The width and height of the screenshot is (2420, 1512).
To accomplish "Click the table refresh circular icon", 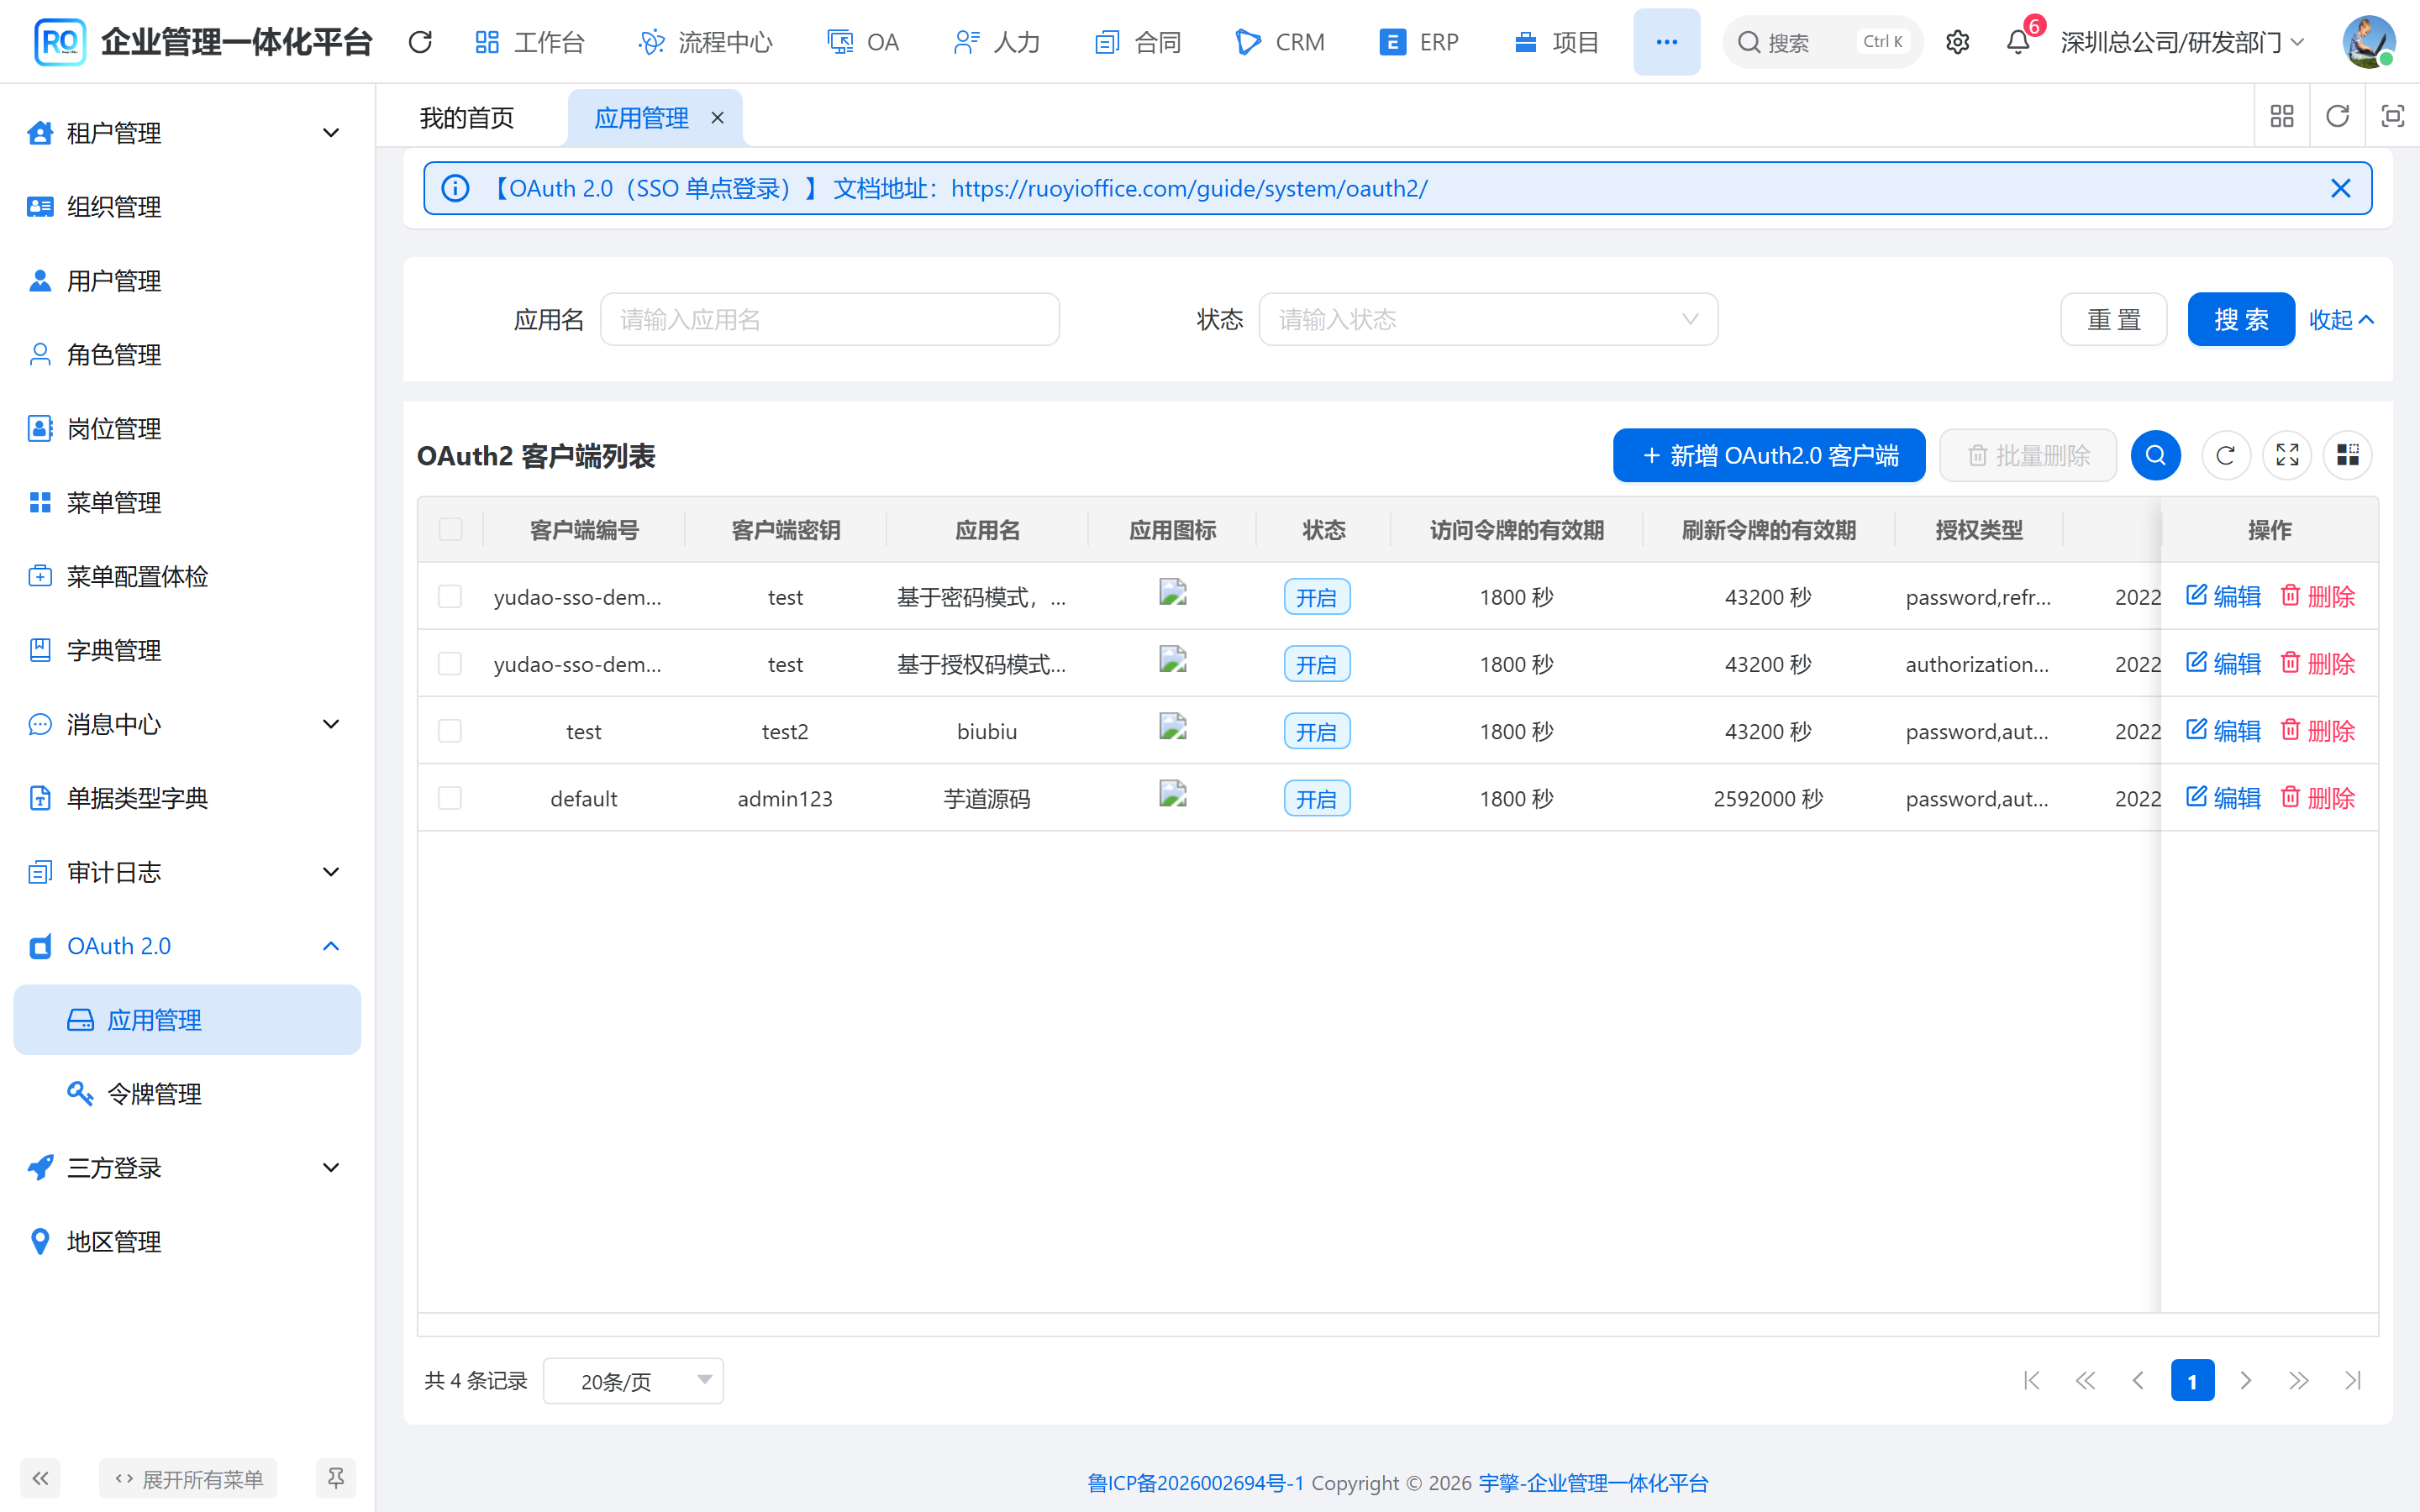I will [2226, 456].
